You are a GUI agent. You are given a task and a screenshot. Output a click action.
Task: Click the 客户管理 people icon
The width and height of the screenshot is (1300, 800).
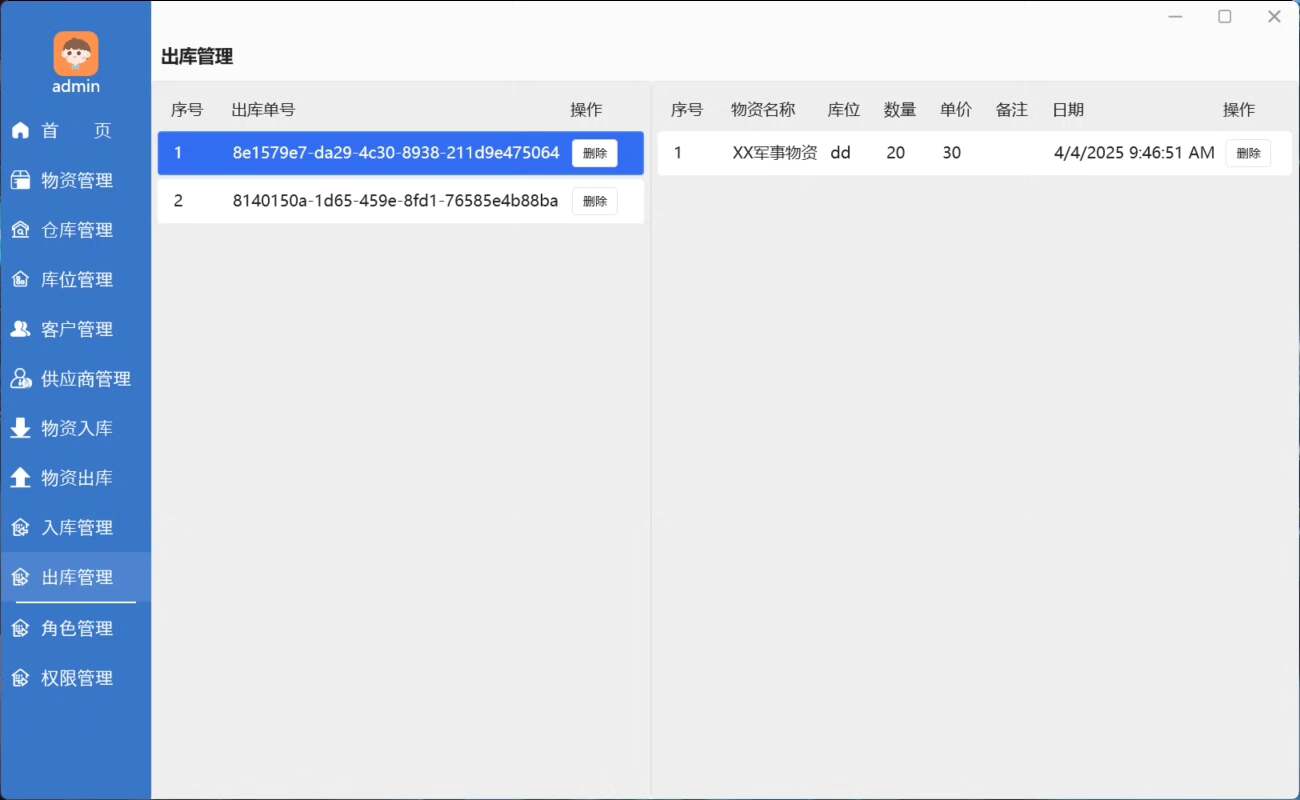point(20,329)
